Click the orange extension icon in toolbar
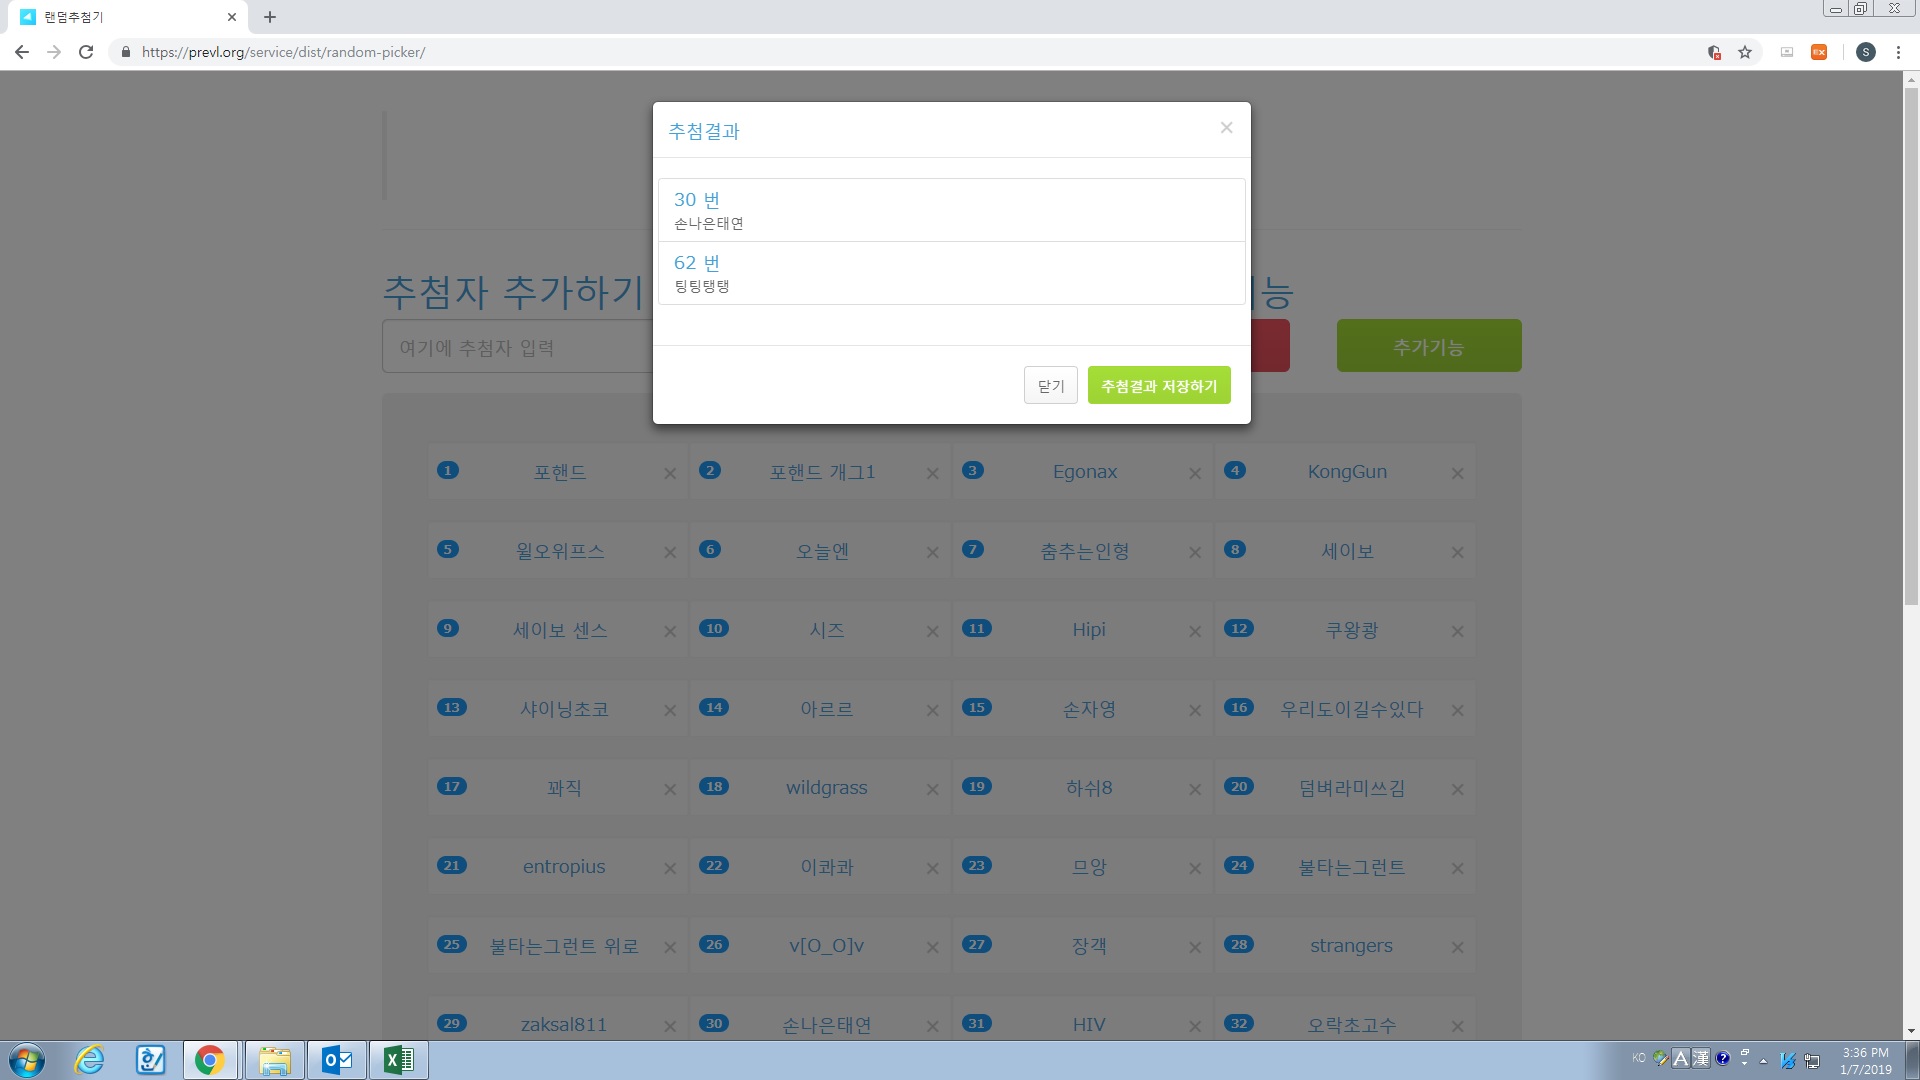The width and height of the screenshot is (1920, 1080). tap(1819, 52)
